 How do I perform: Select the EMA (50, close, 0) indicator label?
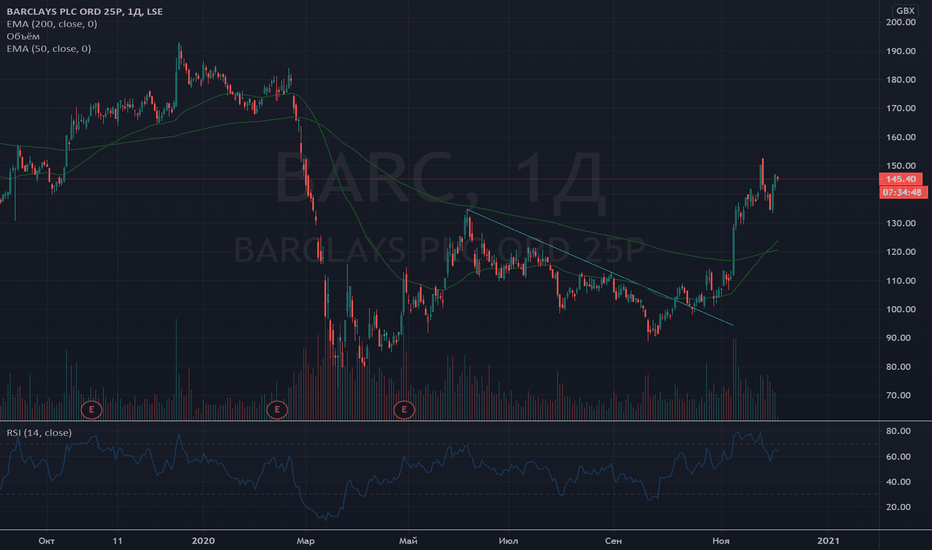(x=49, y=49)
